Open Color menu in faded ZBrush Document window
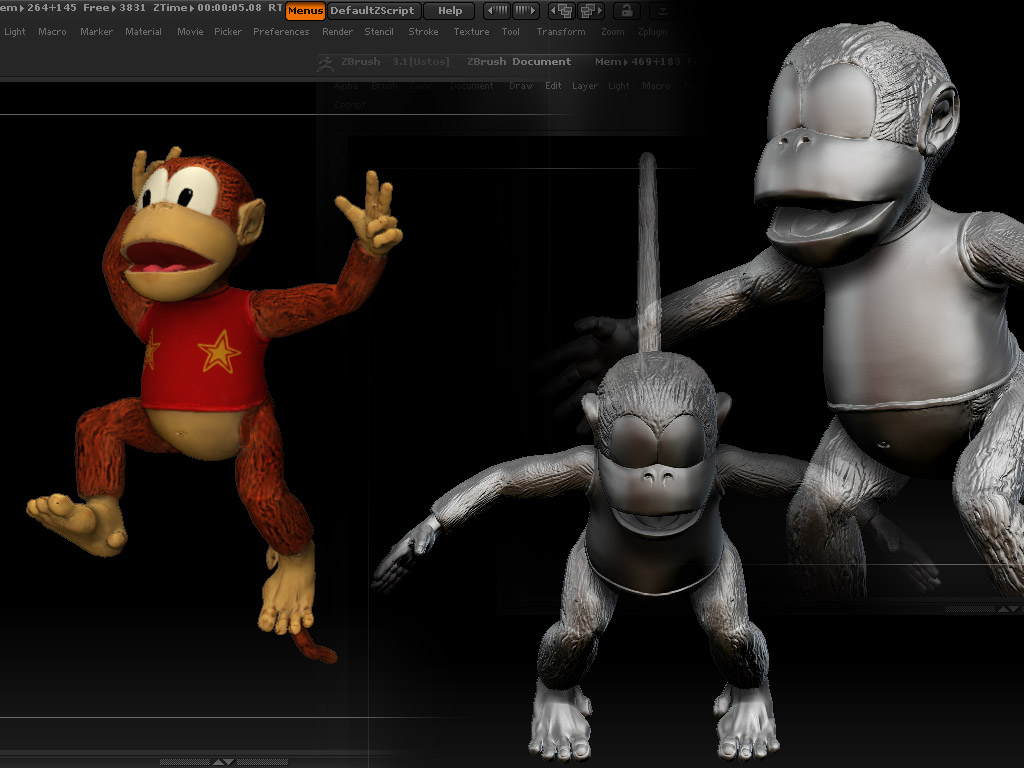 [421, 86]
